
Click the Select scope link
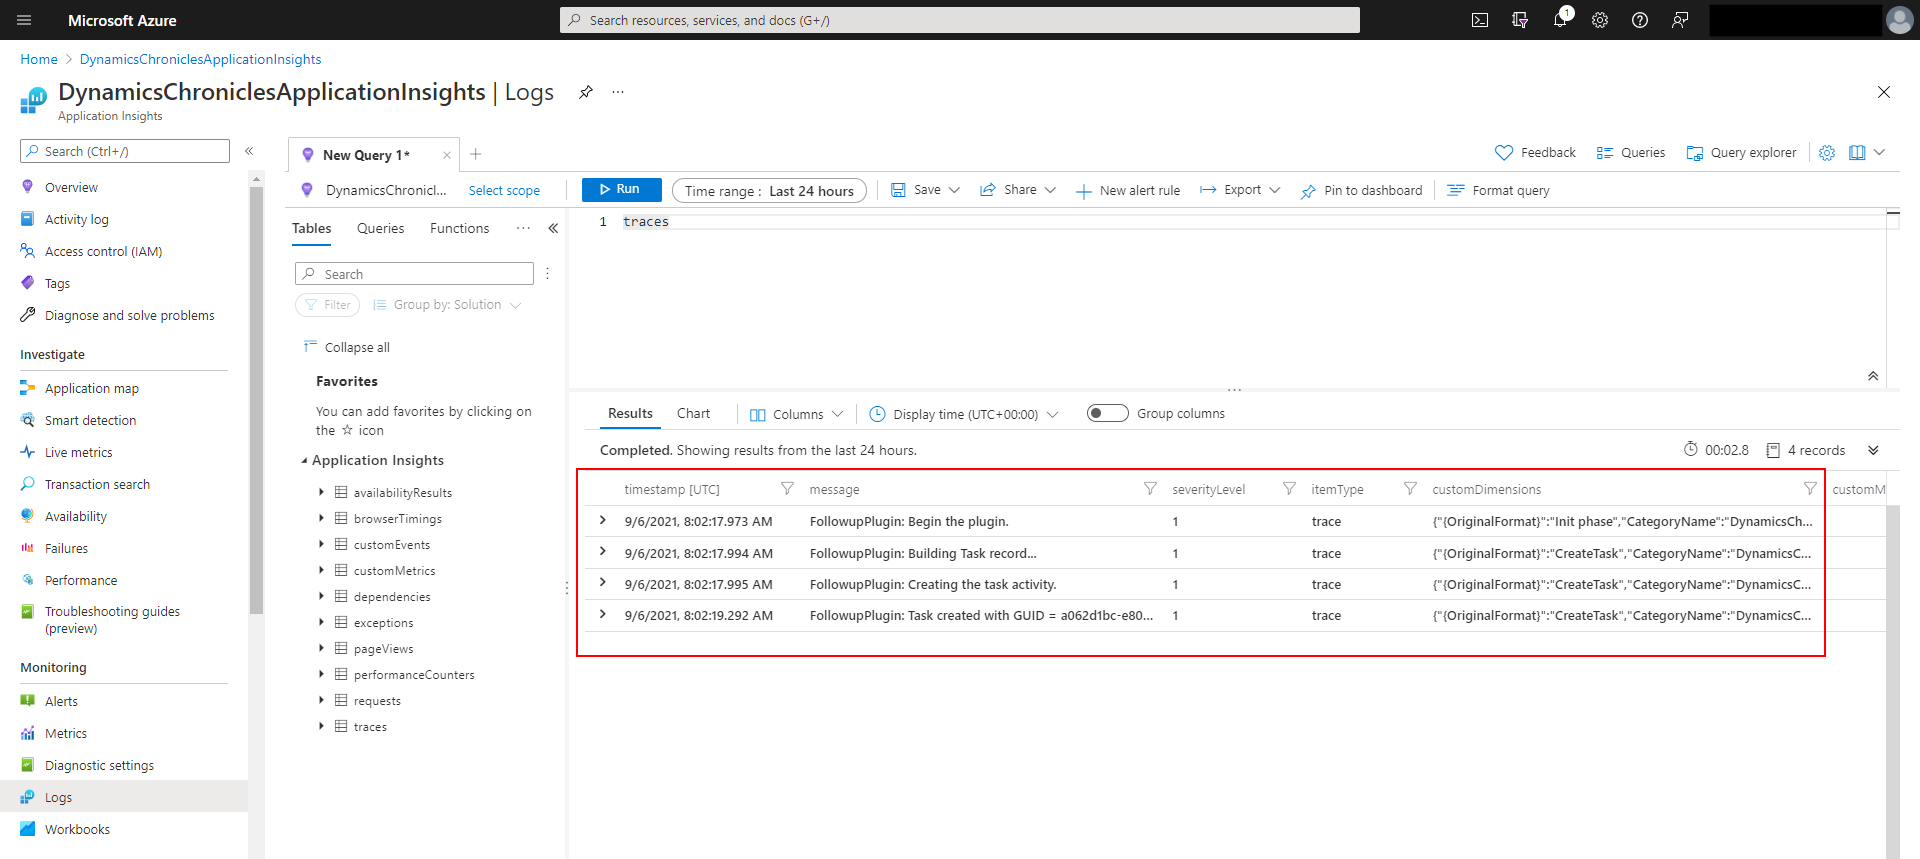coord(504,191)
